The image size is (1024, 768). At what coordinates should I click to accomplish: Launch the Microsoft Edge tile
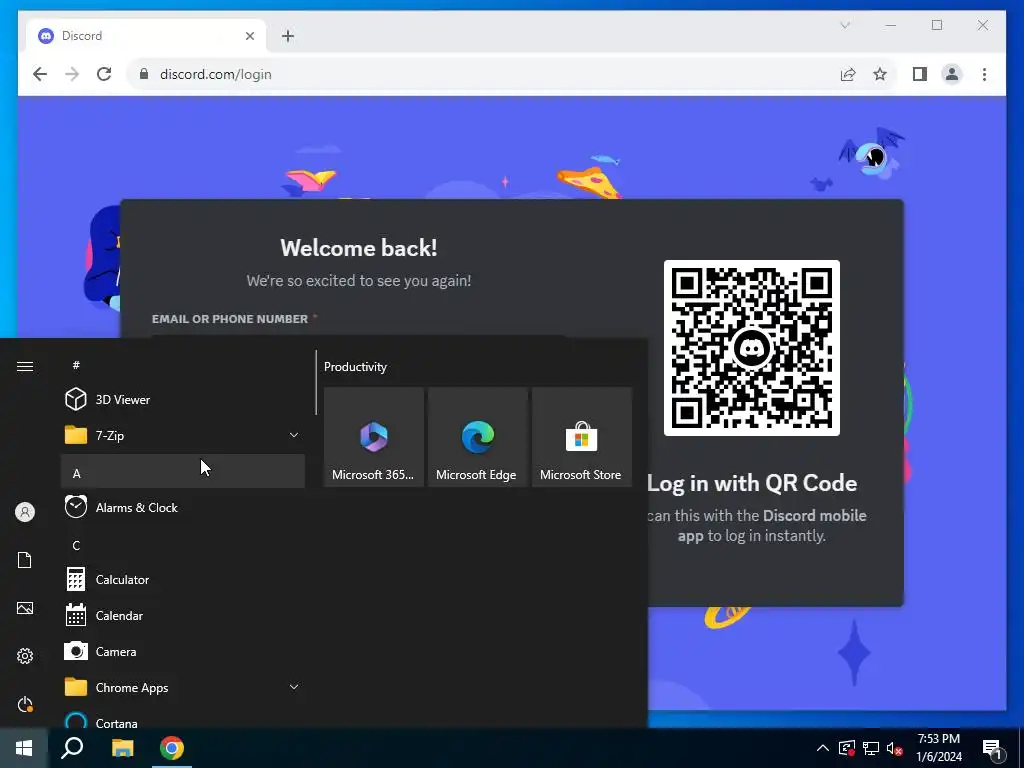pos(477,437)
